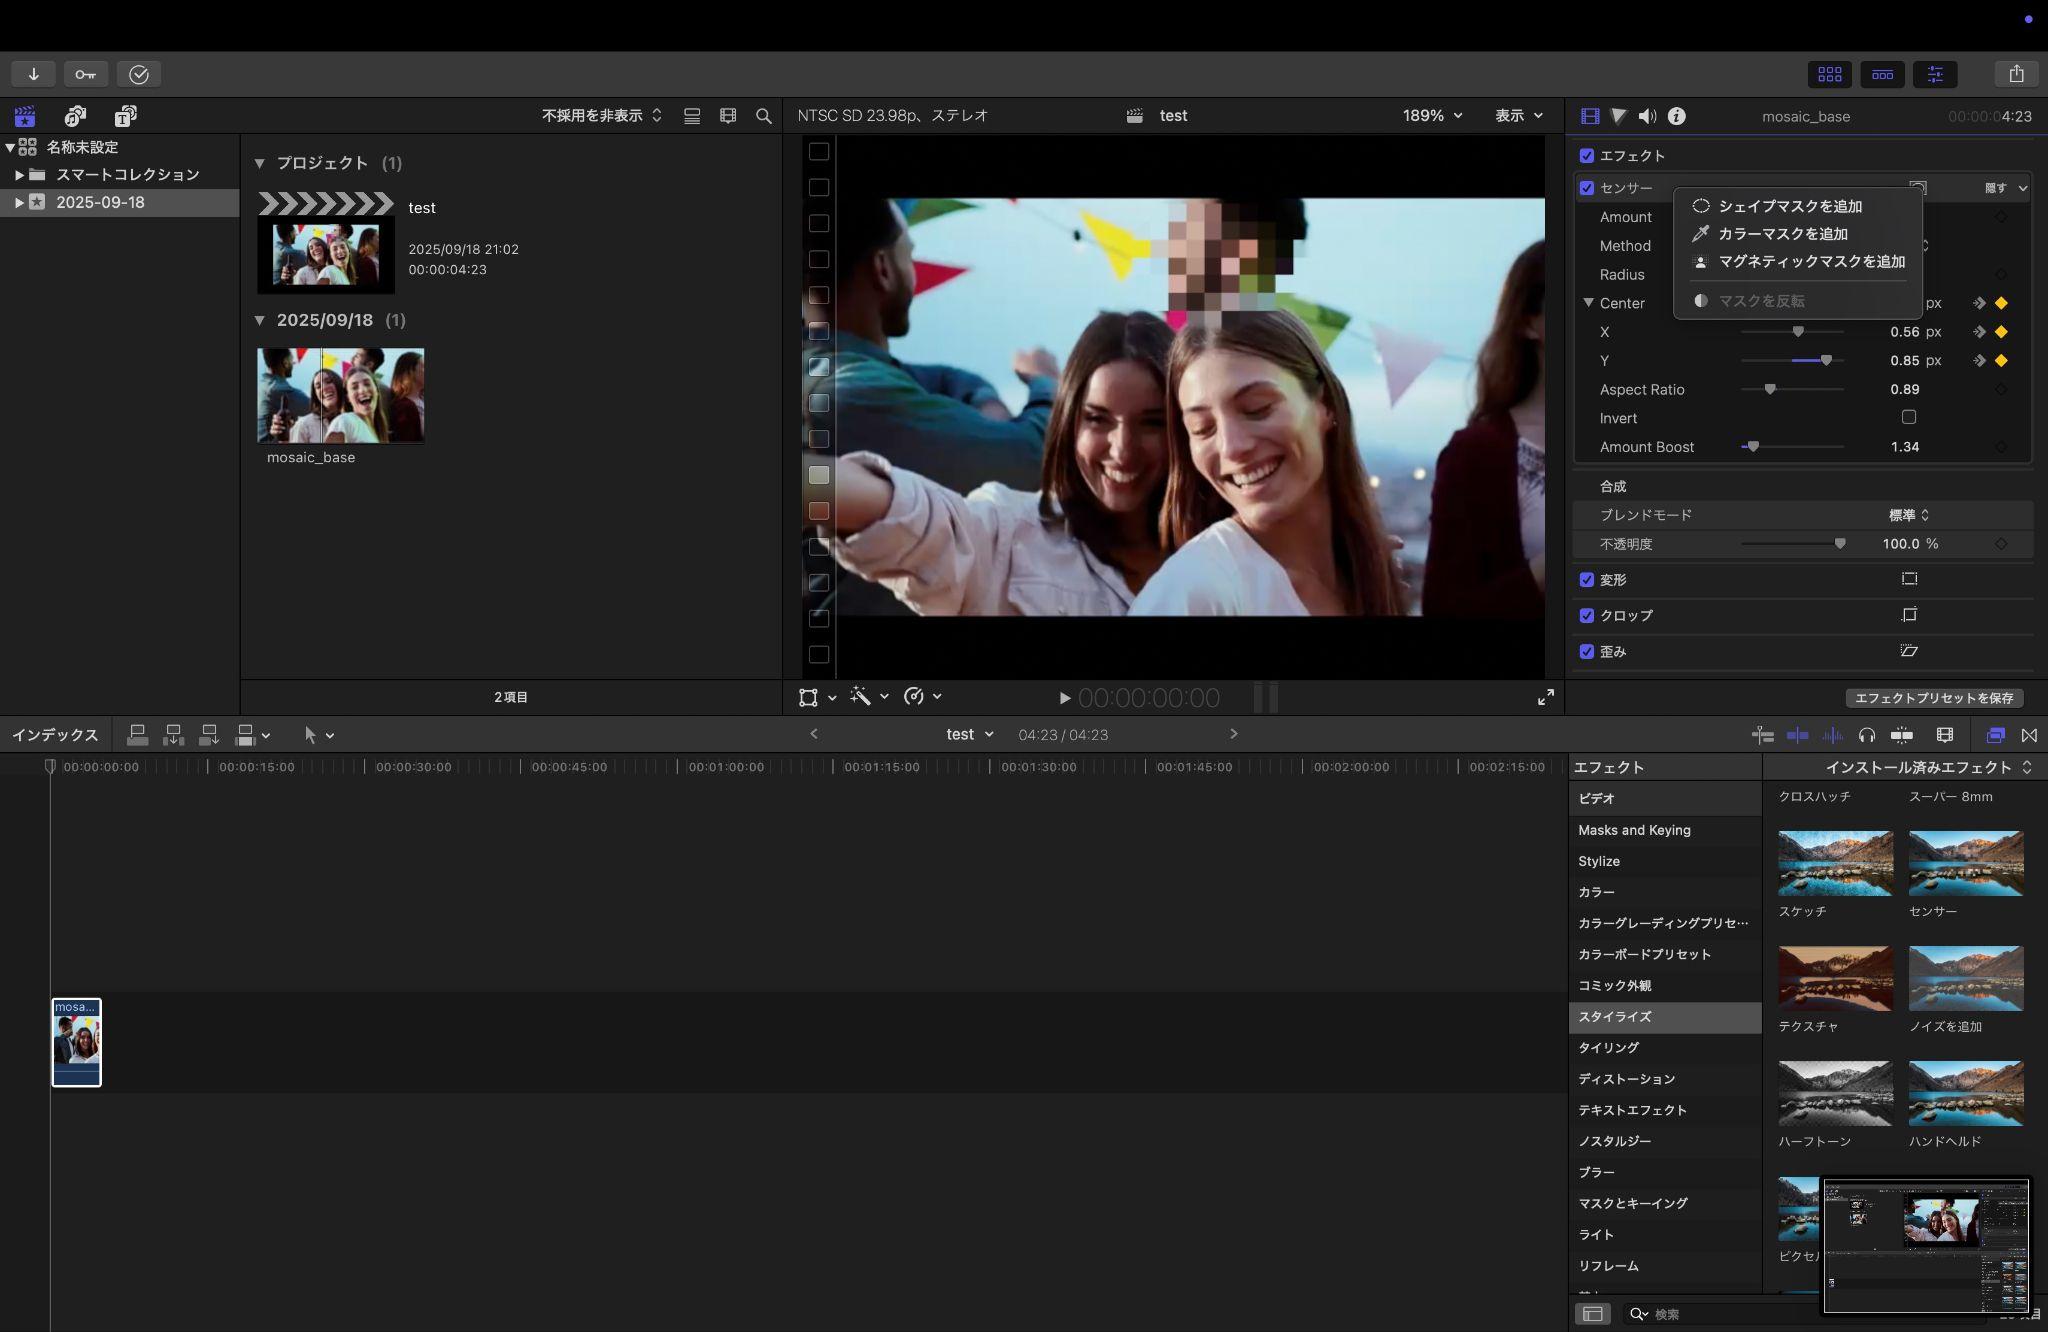2048x1332 pixels.
Task: Uncheck the センサー effect checkbox
Action: [x=1586, y=188]
